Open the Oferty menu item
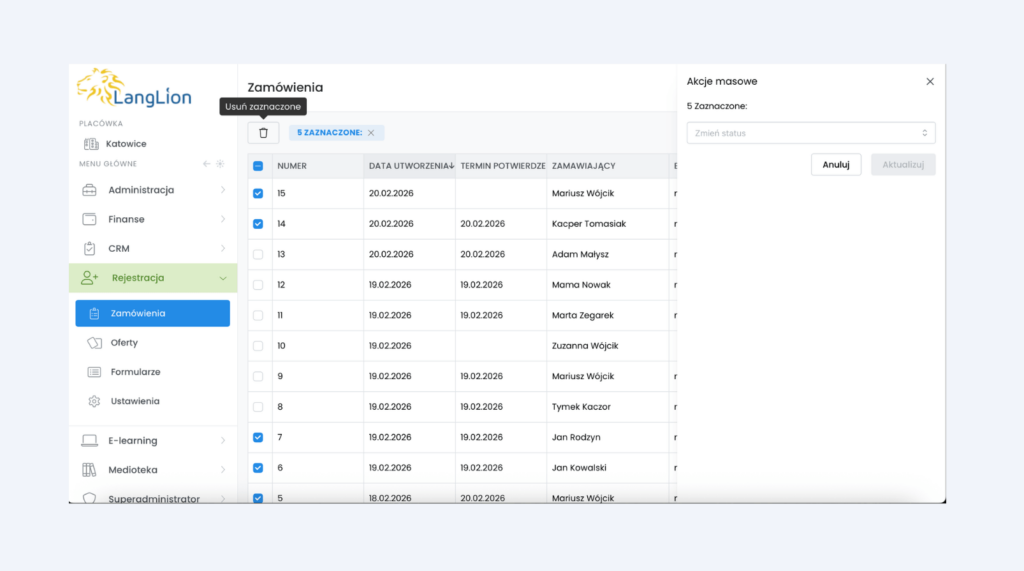The image size is (1024, 571). (124, 343)
